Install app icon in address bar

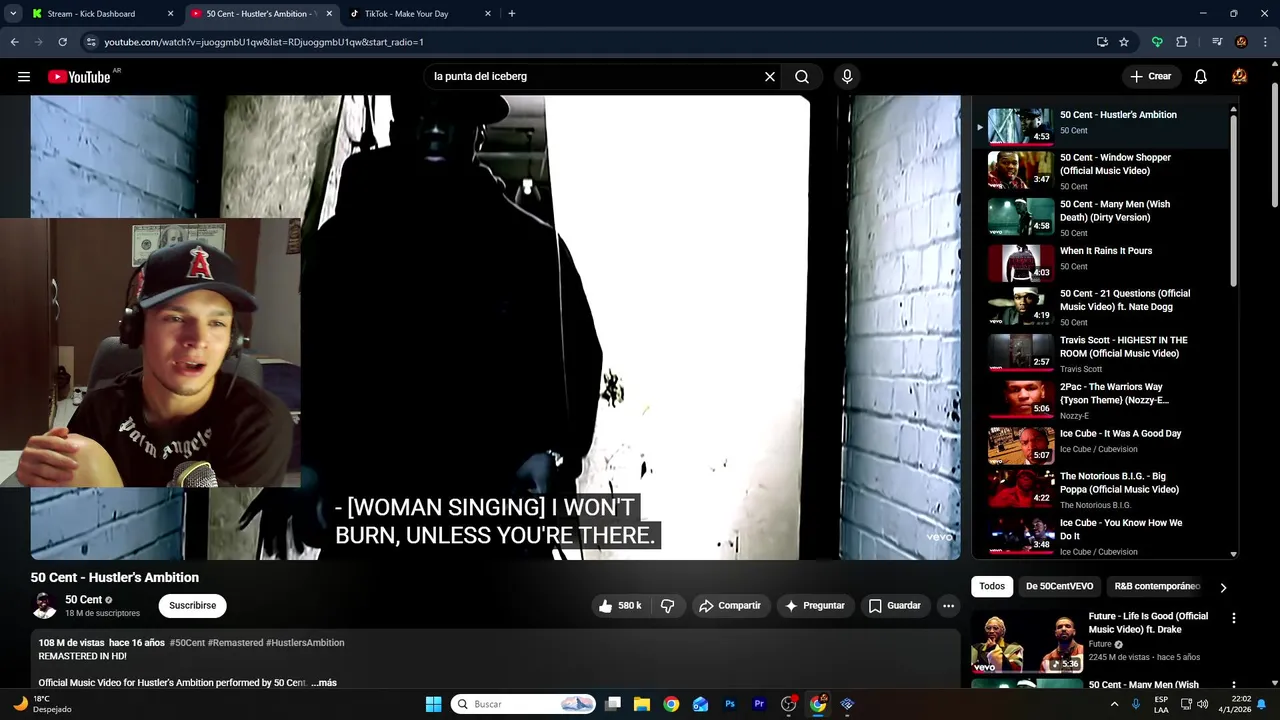(1102, 42)
